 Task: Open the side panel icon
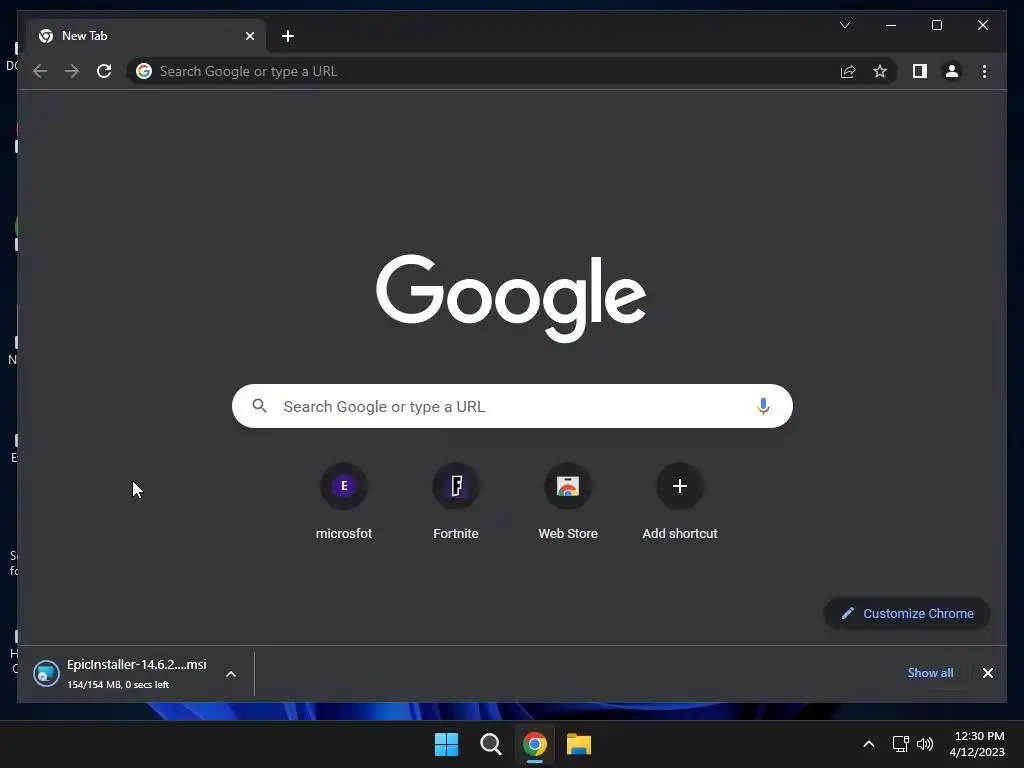pos(920,71)
